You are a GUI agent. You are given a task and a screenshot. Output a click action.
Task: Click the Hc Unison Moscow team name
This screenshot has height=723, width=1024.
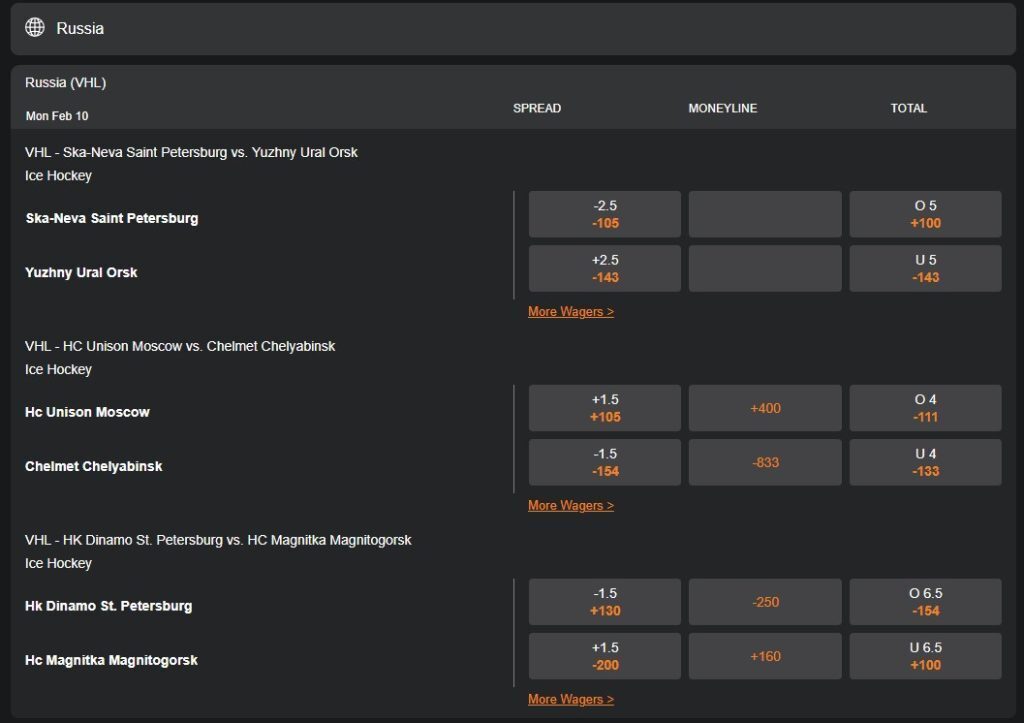tap(87, 413)
